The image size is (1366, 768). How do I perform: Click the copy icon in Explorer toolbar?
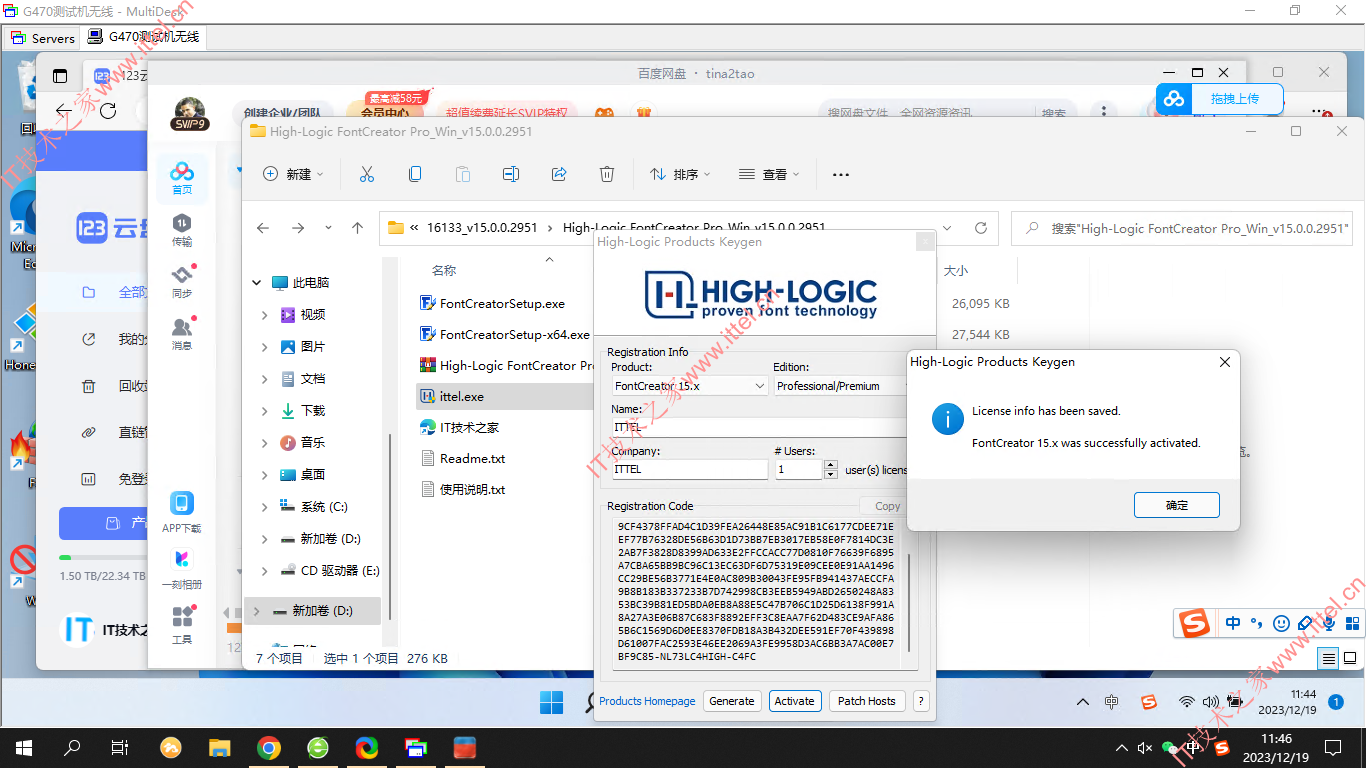(x=415, y=174)
